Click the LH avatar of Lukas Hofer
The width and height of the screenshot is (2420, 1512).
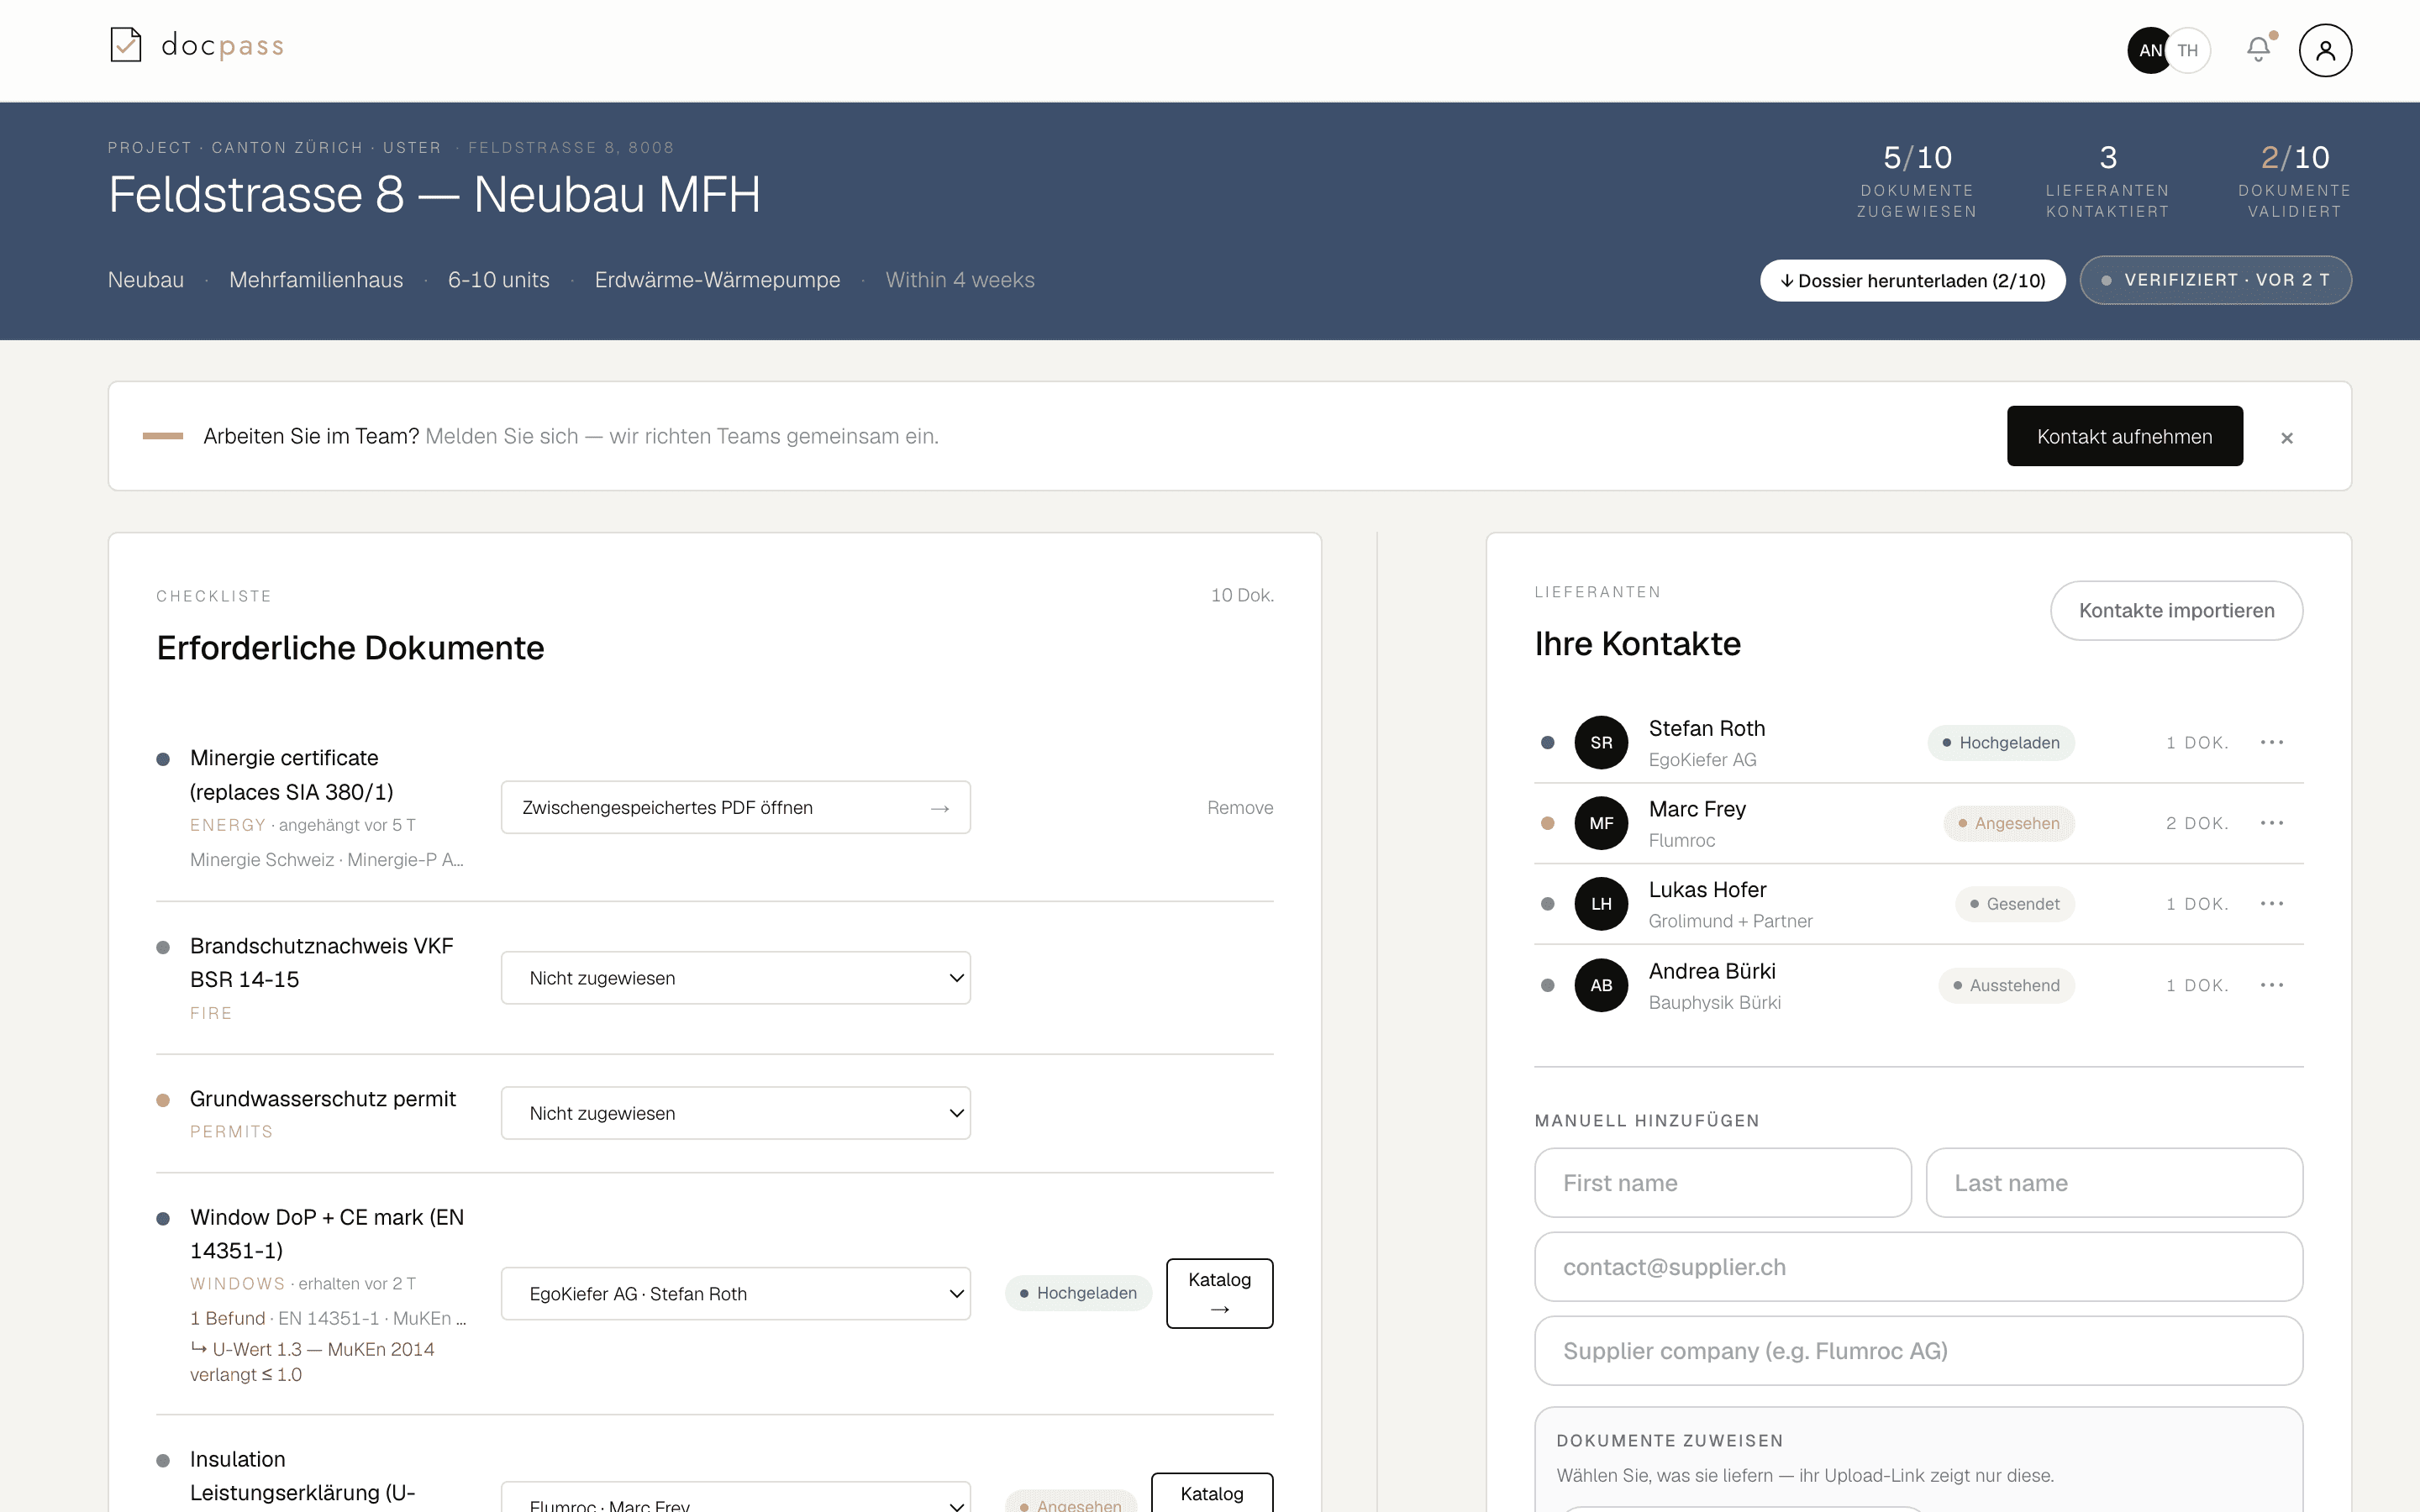pos(1601,904)
